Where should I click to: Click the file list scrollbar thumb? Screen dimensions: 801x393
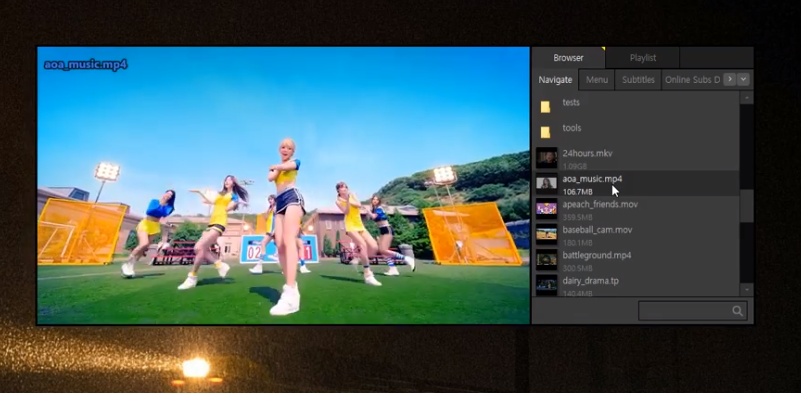[746, 205]
